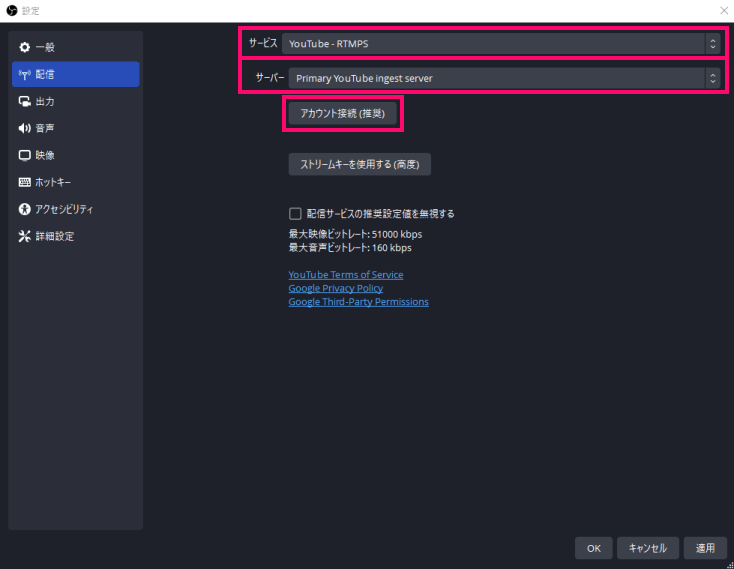The height and width of the screenshot is (569, 734).
Task: Click the サーバー field label
Action: (270, 78)
